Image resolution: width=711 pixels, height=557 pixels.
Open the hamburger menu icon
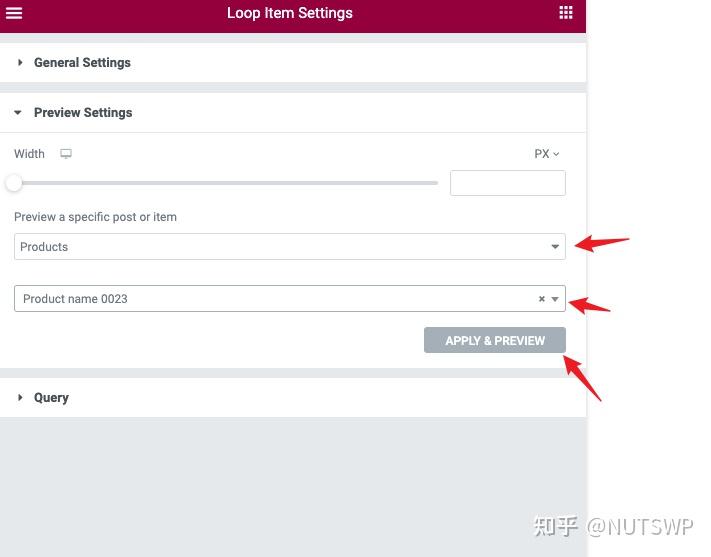pos(14,13)
